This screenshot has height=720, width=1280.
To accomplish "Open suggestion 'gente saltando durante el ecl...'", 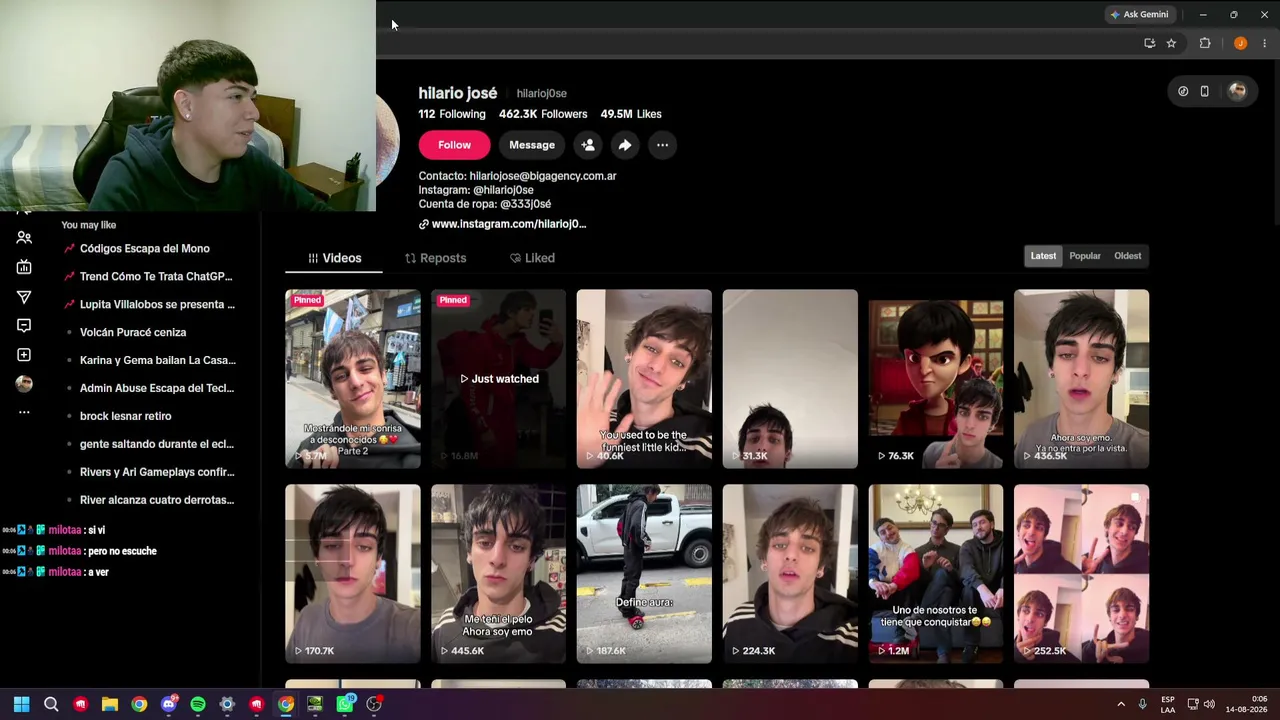I will click(x=157, y=445).
